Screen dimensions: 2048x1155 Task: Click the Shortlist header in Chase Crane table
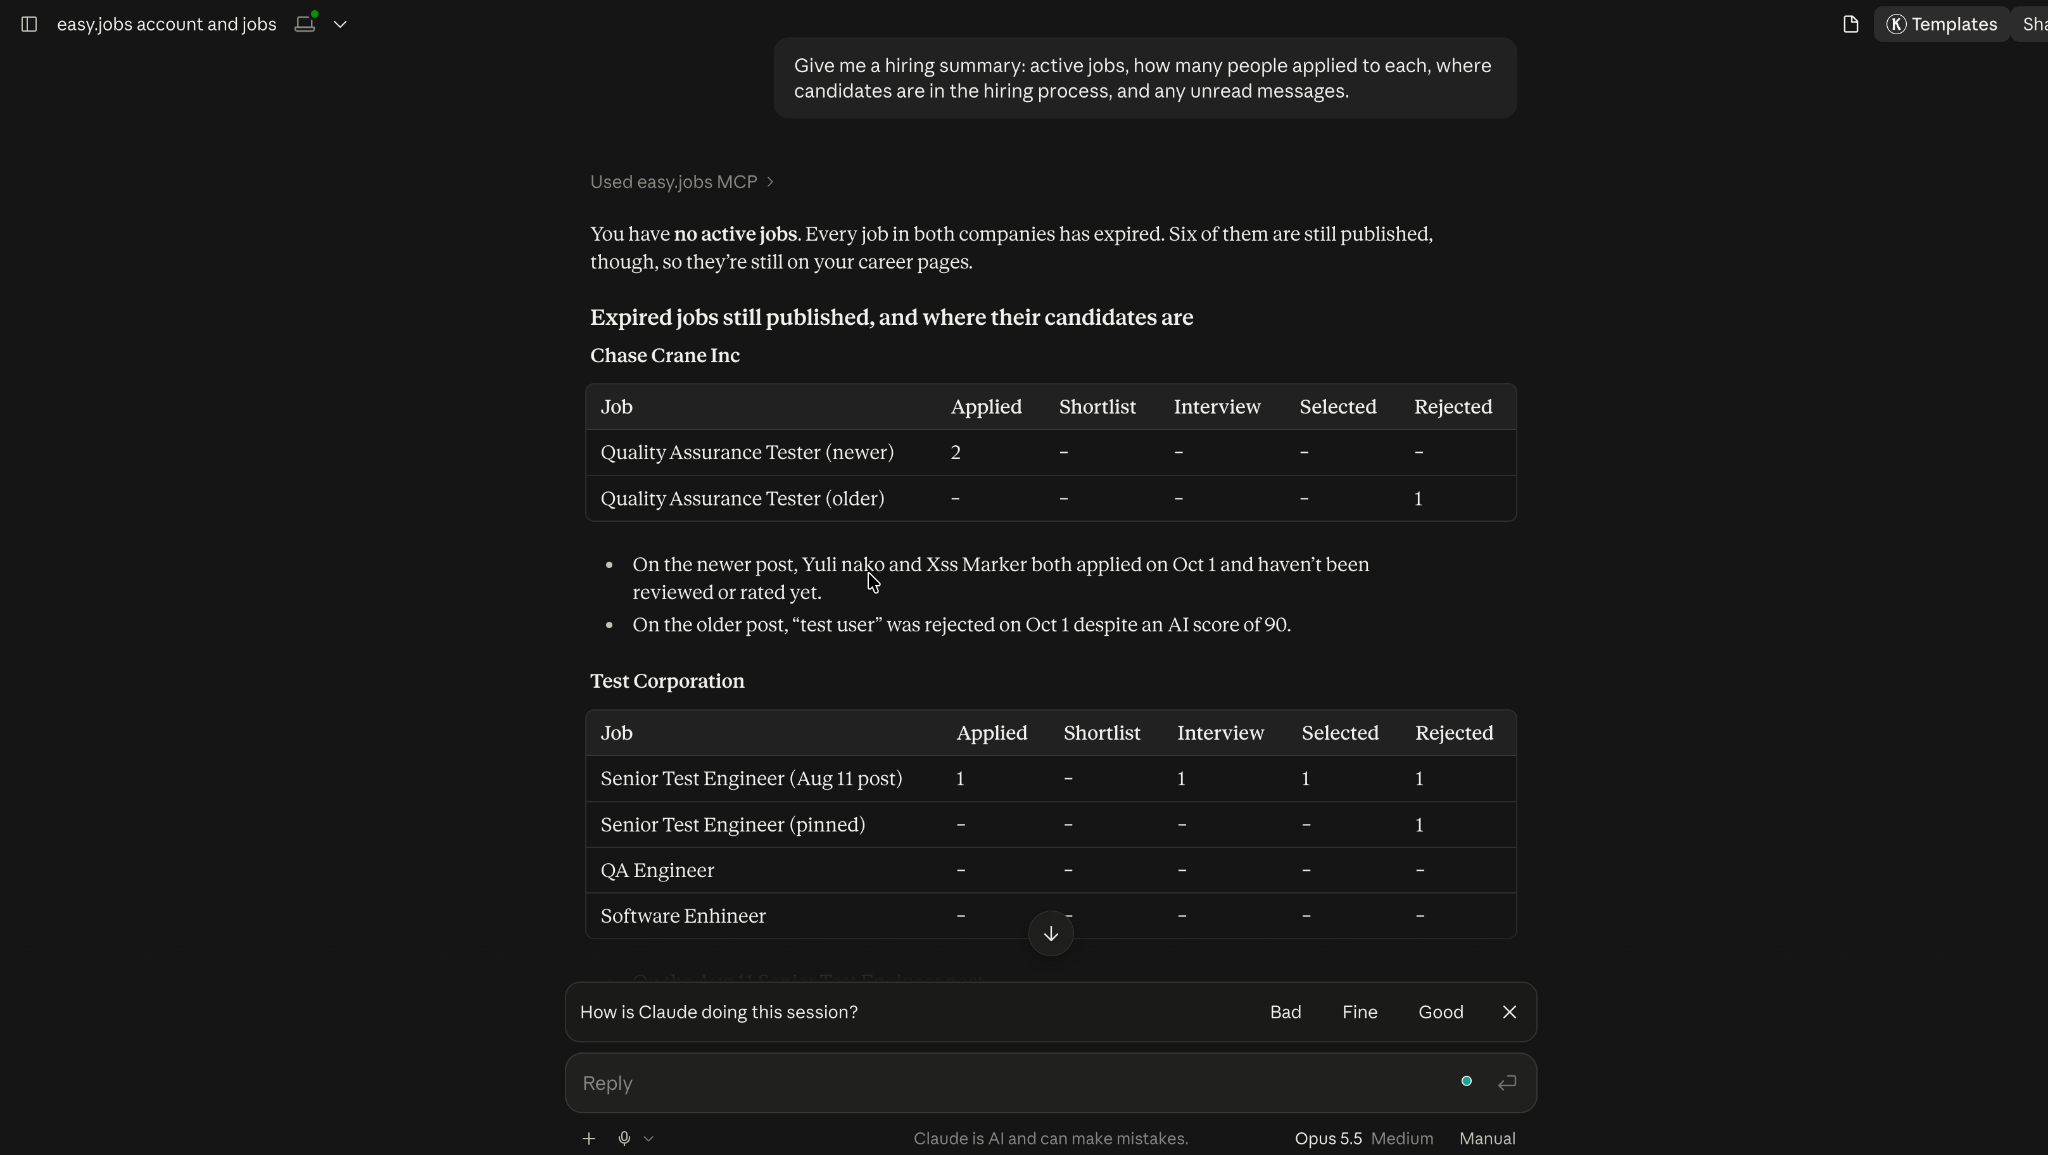tap(1097, 407)
